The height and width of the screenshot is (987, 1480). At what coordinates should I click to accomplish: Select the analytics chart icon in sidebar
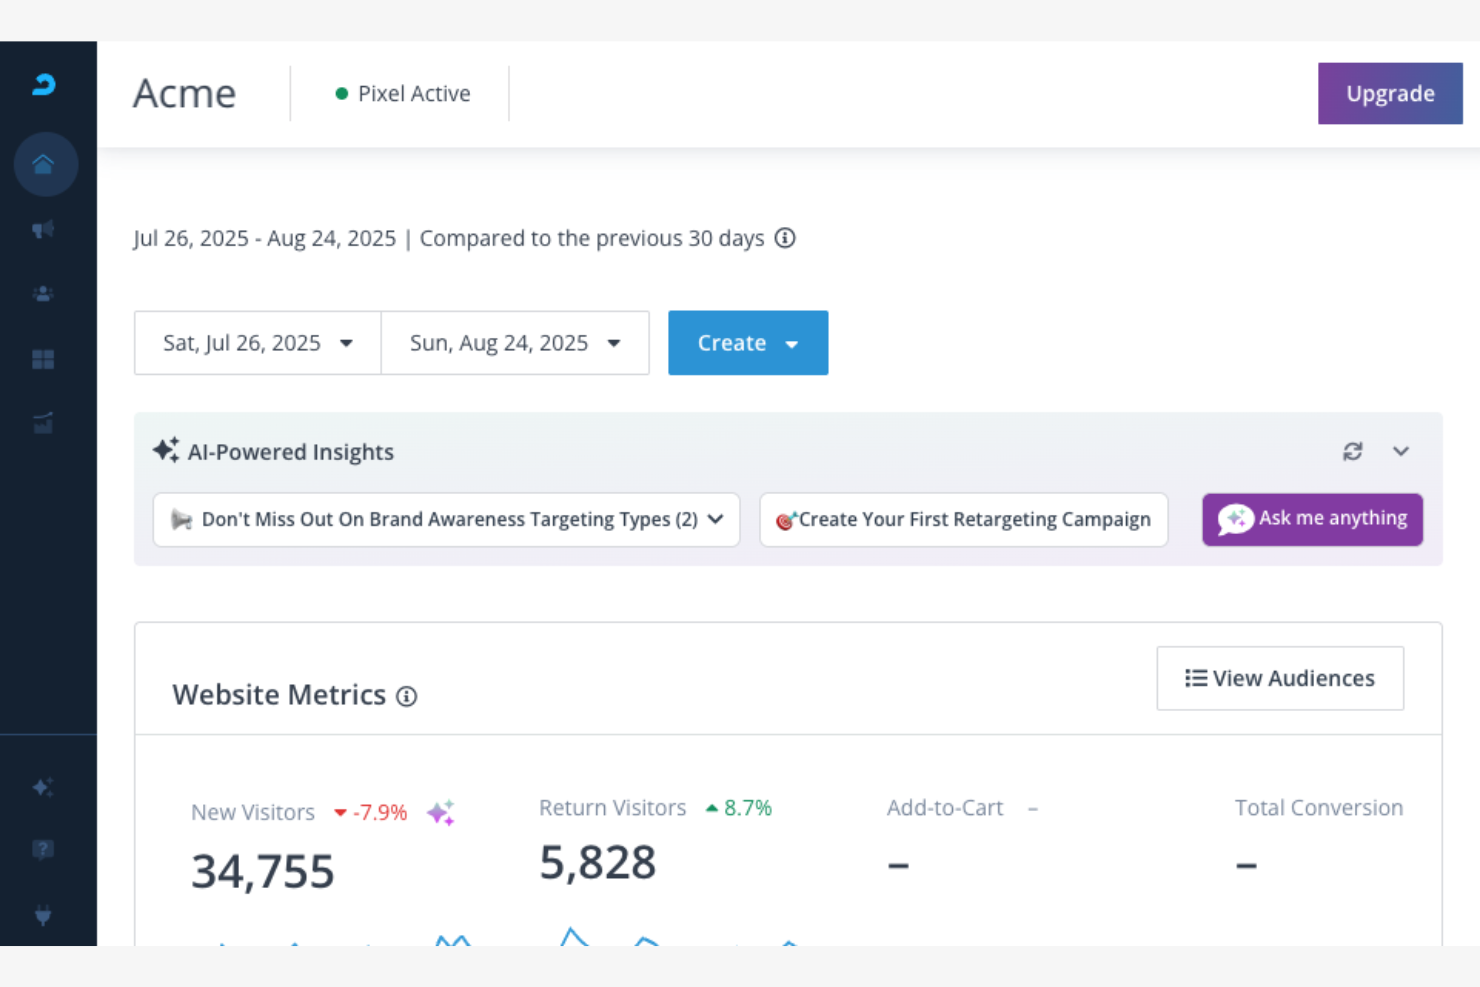(x=43, y=423)
